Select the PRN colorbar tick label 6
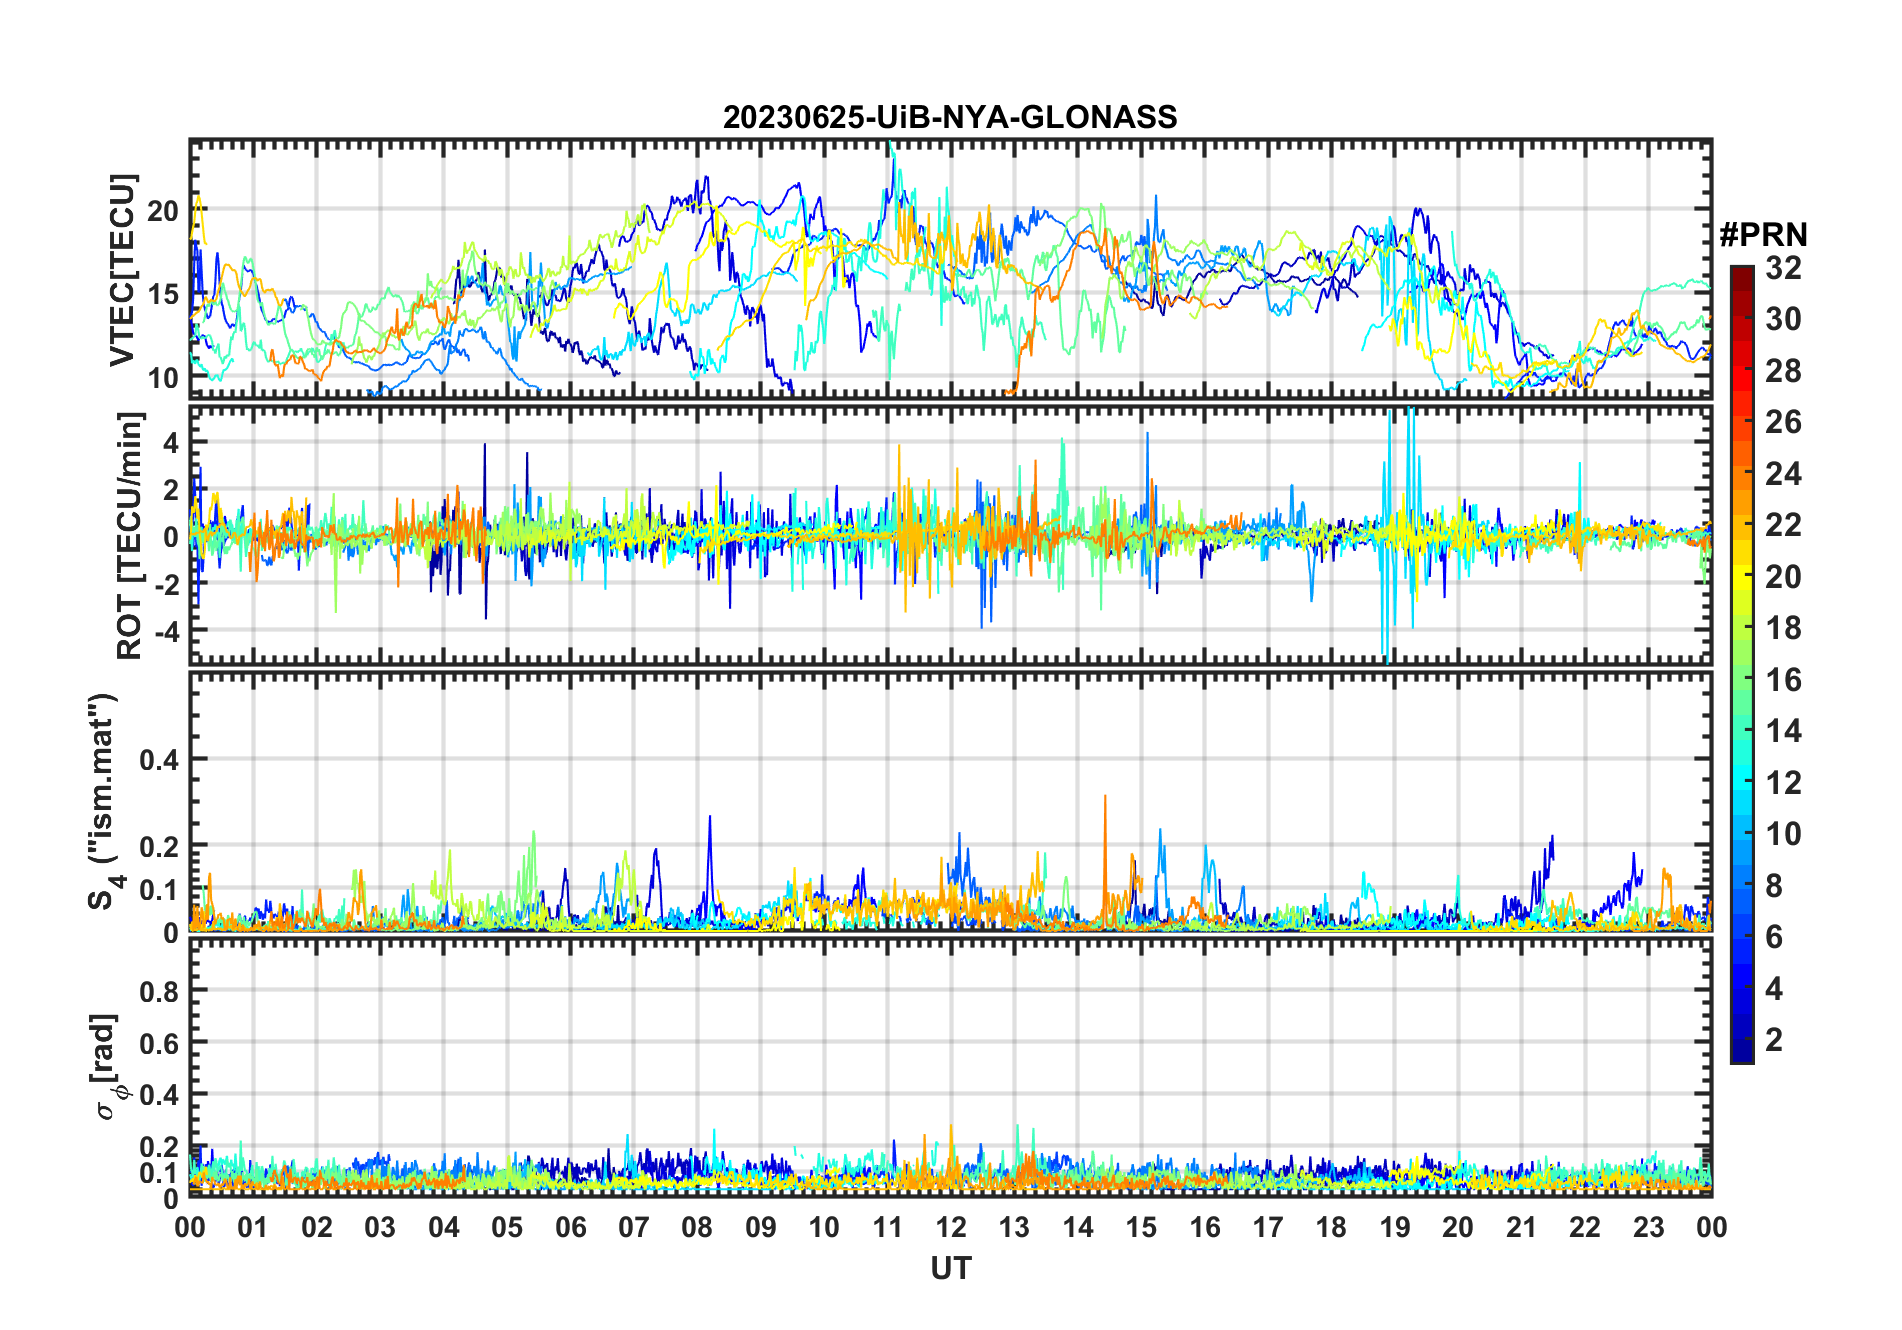 [1774, 937]
